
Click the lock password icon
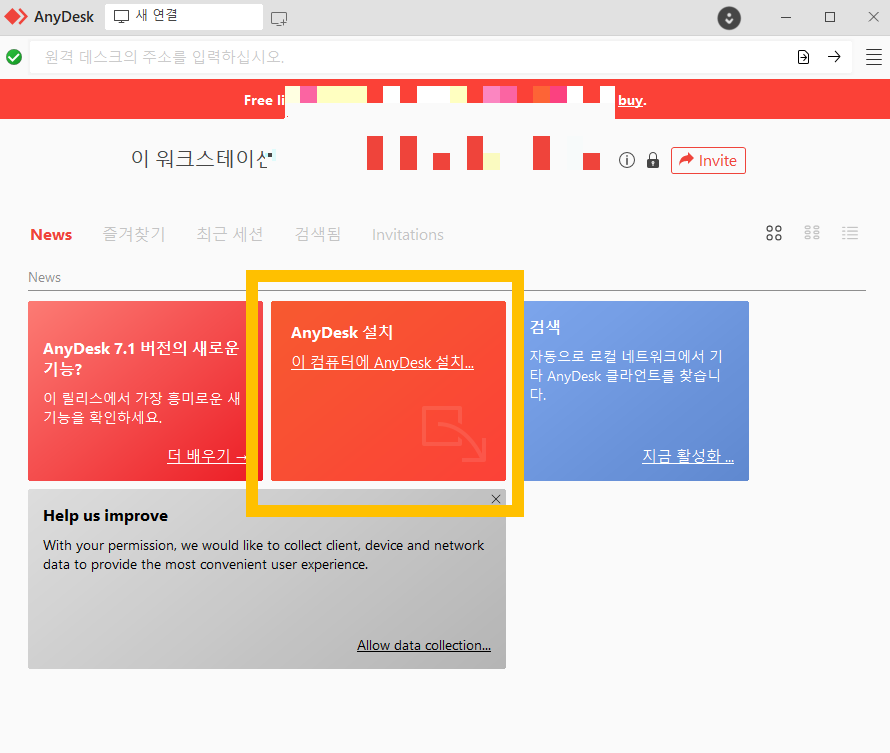pos(653,161)
